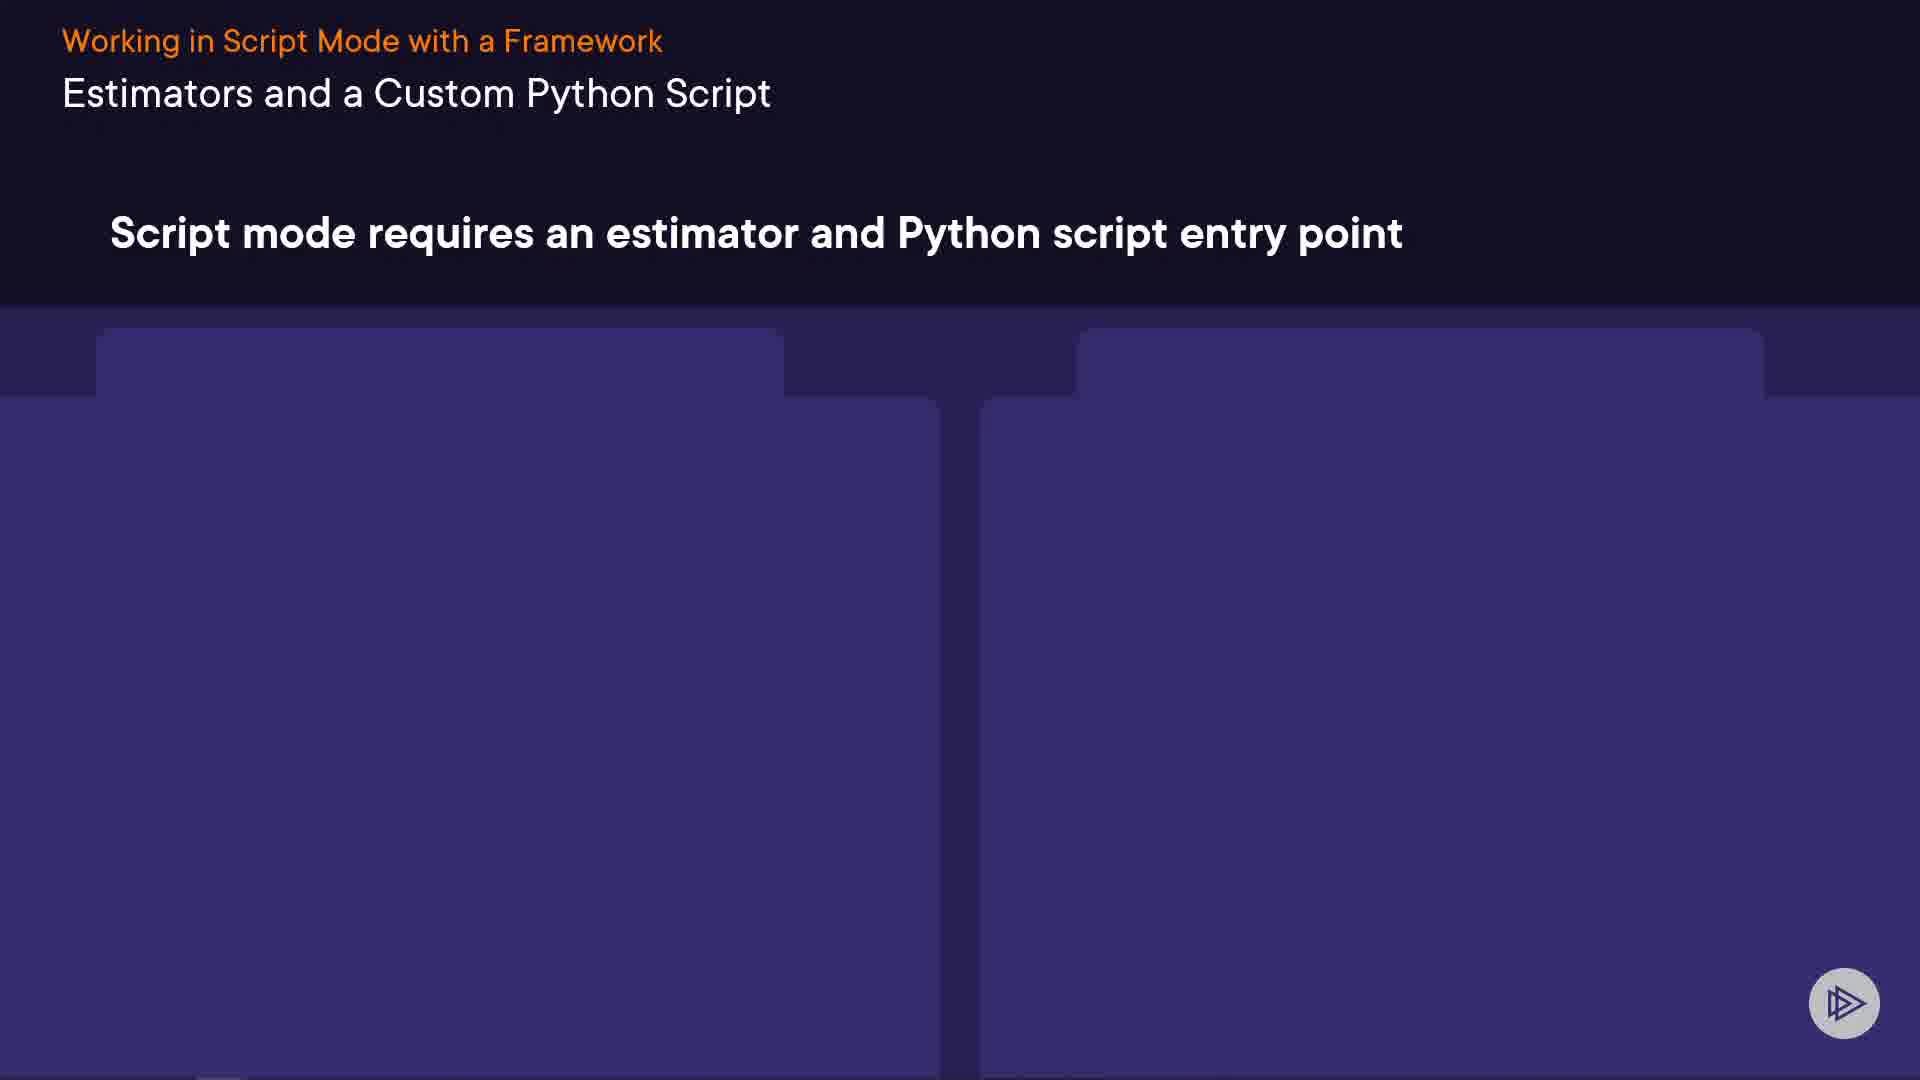Click the left card's raised tab header
This screenshot has height=1080, width=1920.
coord(439,362)
